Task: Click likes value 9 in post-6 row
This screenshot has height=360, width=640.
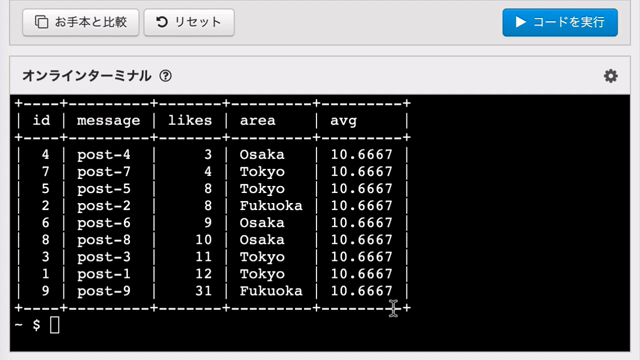Action: click(208, 223)
